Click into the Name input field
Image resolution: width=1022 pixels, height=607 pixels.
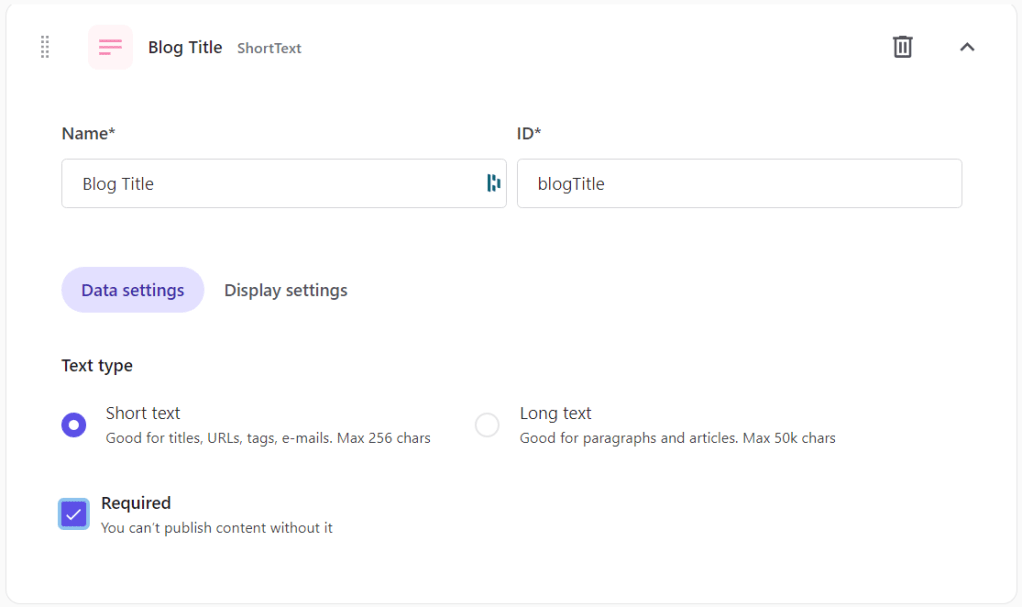click(x=270, y=184)
